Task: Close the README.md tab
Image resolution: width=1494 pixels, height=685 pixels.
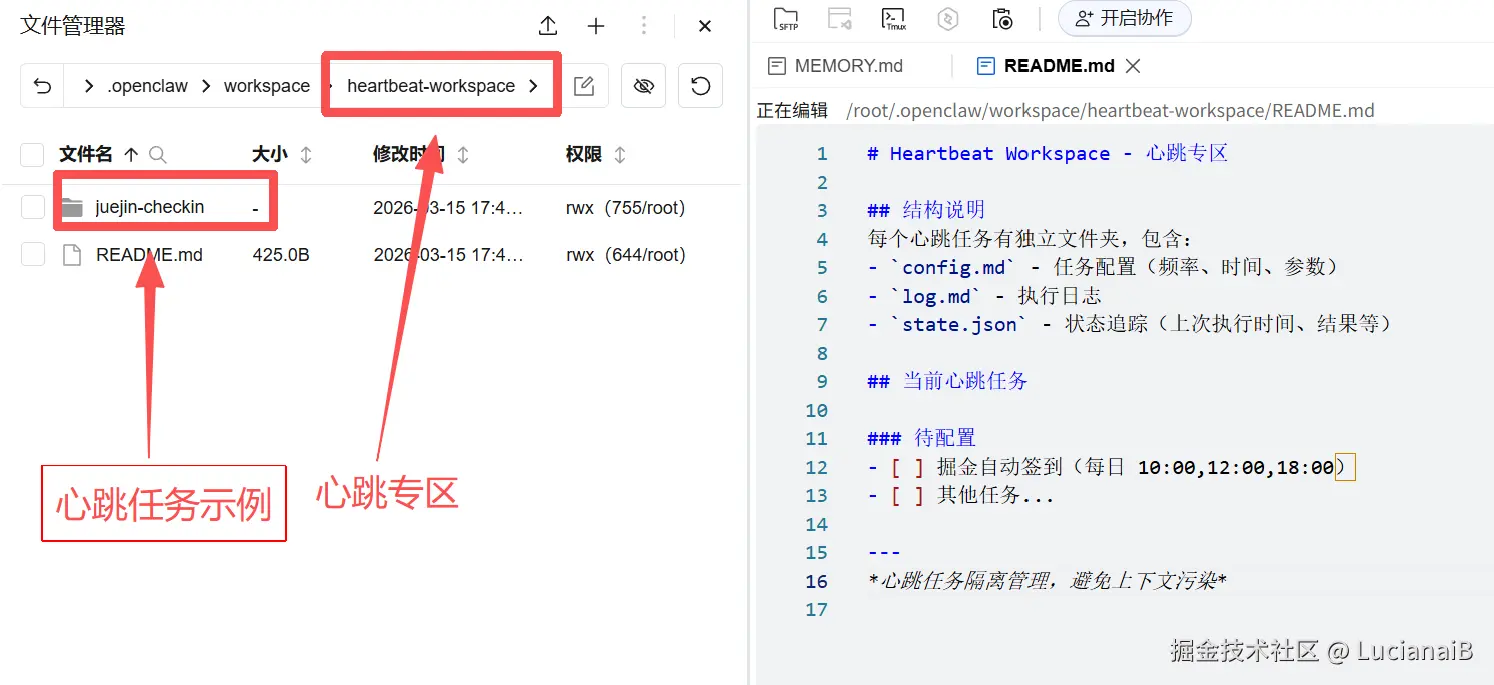Action: [x=1133, y=66]
